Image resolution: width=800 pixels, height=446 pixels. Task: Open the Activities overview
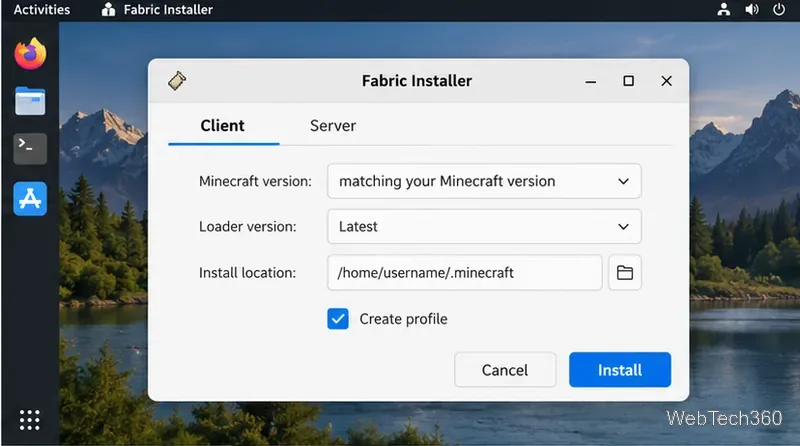42,9
